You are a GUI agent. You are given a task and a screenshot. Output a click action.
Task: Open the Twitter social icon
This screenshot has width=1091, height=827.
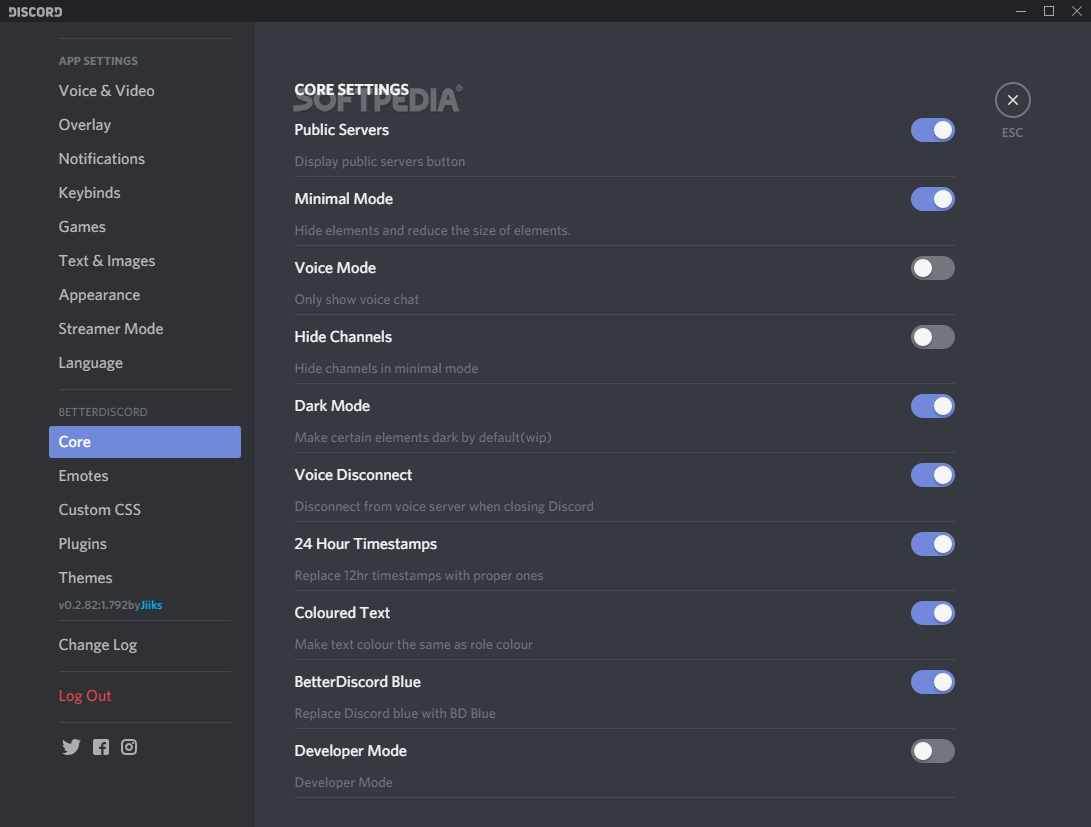click(x=71, y=747)
